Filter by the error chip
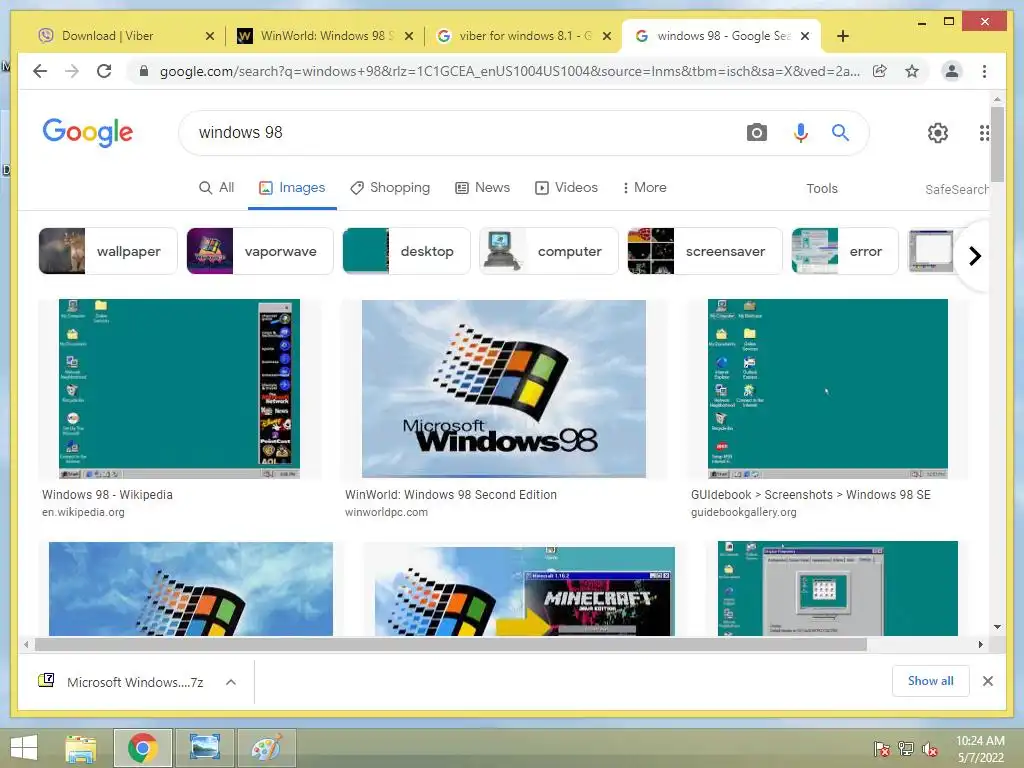 [845, 251]
